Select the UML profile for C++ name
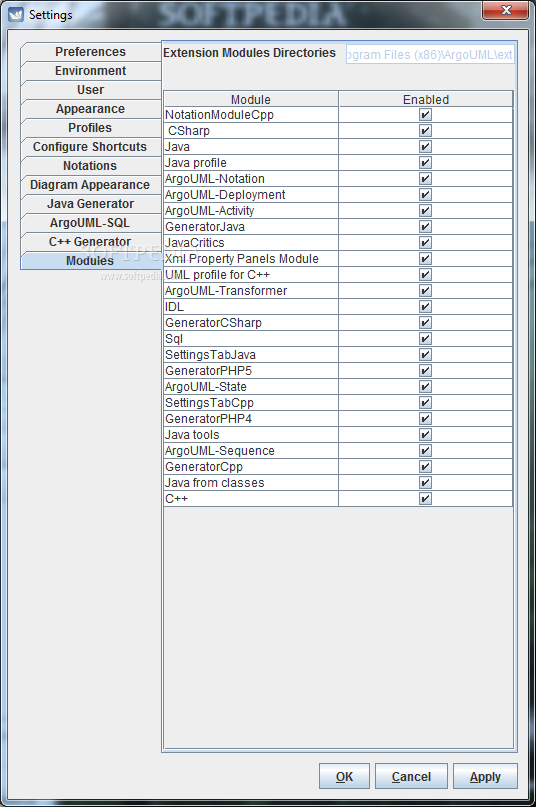Viewport: 536px width, 807px height. (217, 274)
